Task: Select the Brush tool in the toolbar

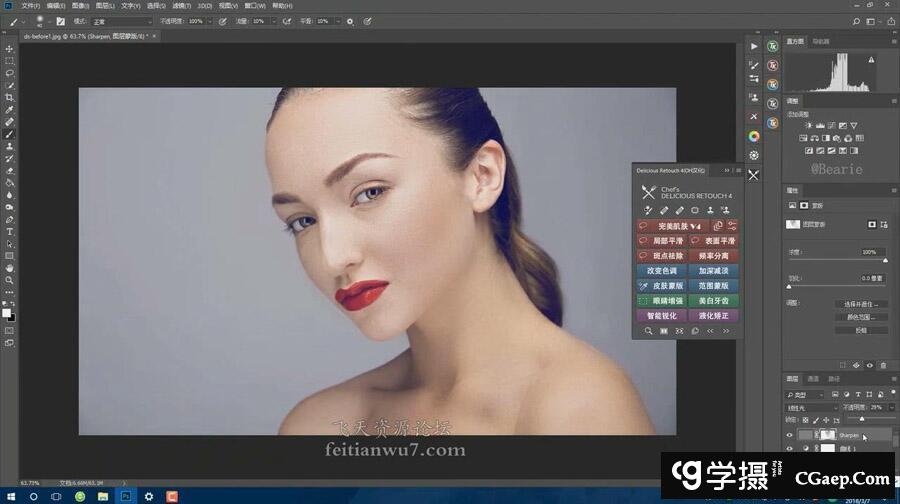Action: (x=10, y=134)
